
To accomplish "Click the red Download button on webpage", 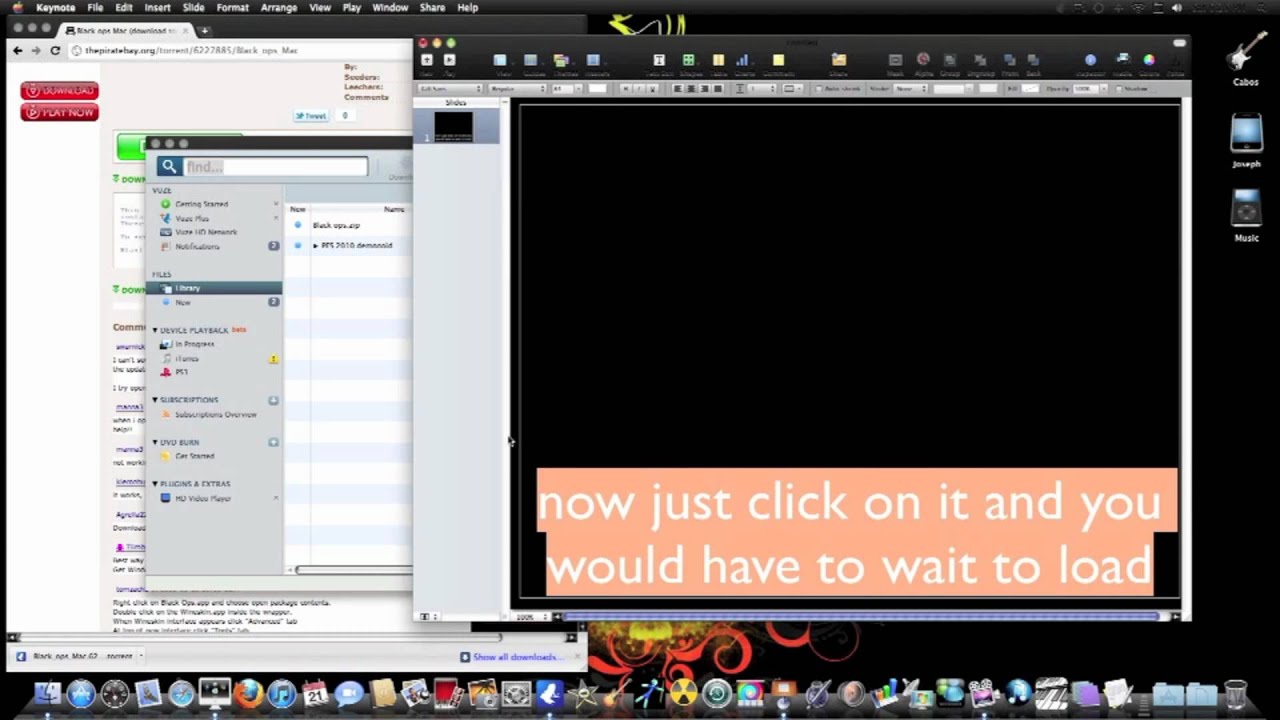I will tap(59, 91).
